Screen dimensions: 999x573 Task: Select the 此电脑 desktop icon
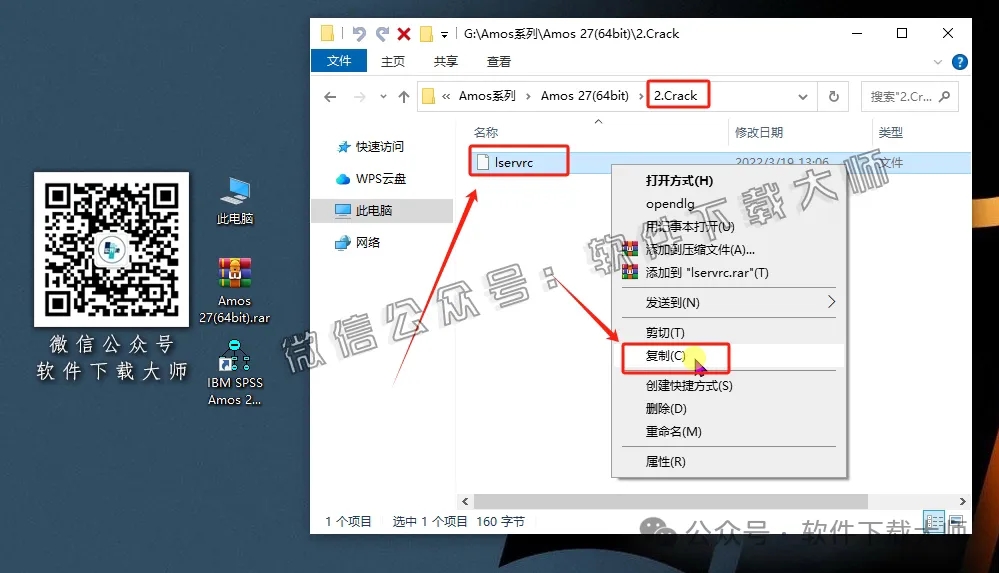[x=235, y=201]
